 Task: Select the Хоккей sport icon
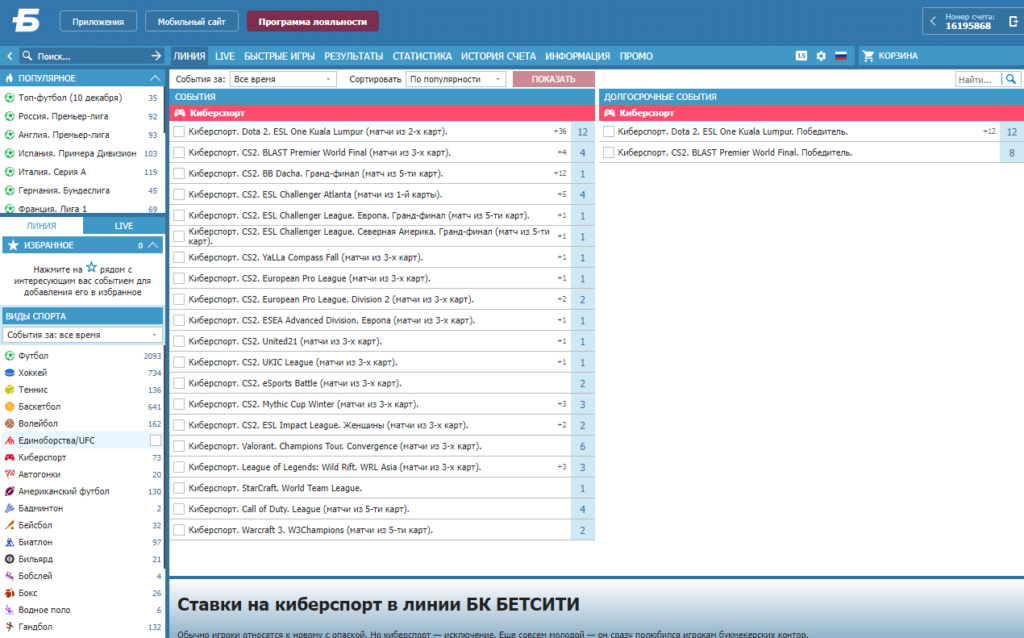coord(10,373)
